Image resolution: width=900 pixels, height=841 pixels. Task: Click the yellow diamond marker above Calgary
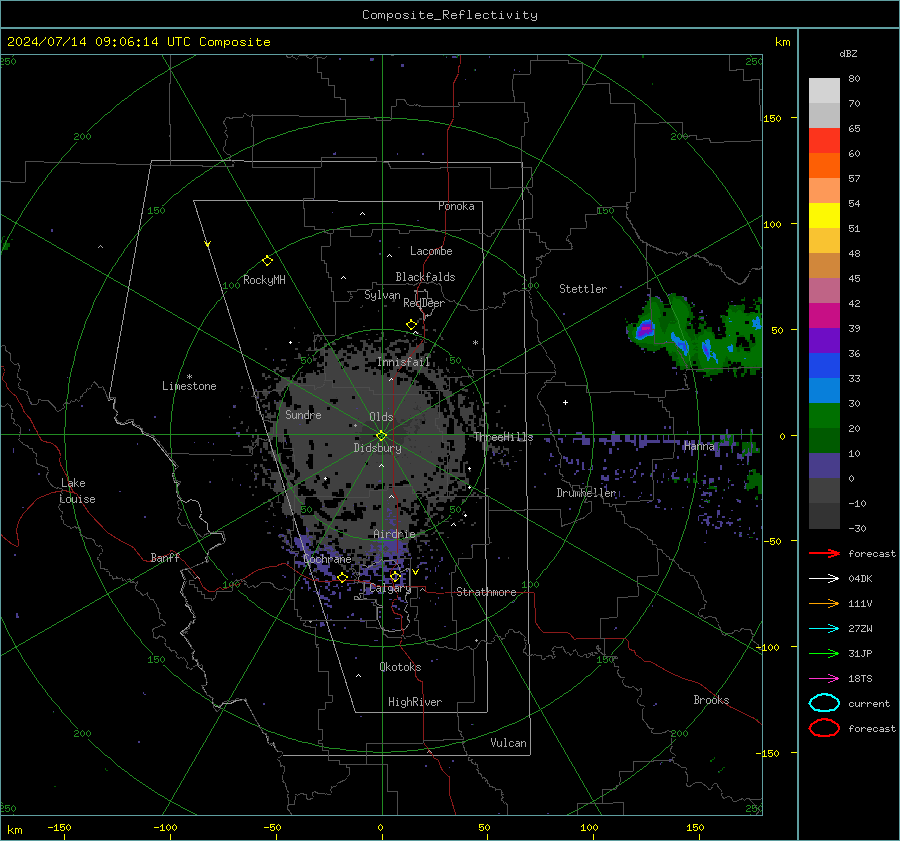[x=395, y=576]
